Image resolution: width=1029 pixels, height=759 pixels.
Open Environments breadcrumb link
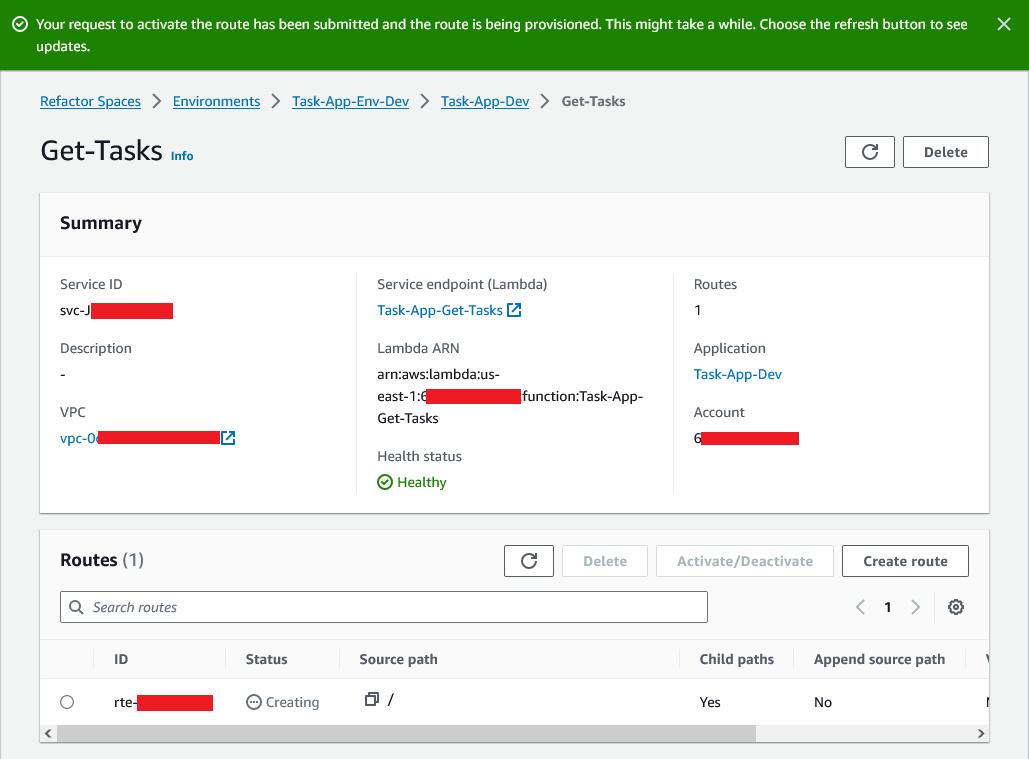click(217, 101)
